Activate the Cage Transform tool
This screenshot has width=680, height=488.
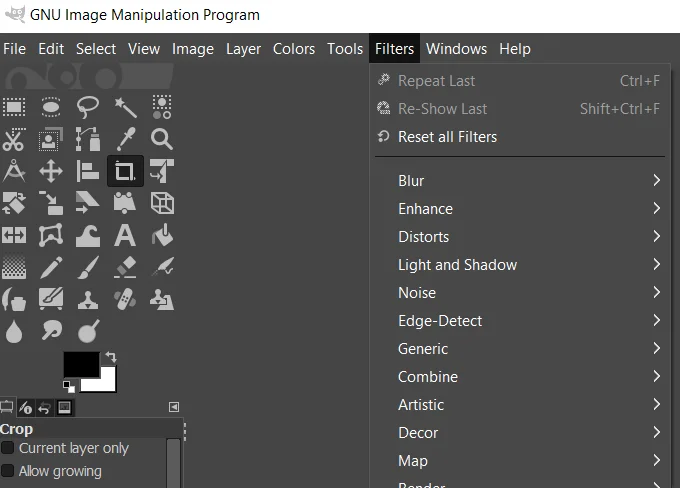(x=51, y=236)
